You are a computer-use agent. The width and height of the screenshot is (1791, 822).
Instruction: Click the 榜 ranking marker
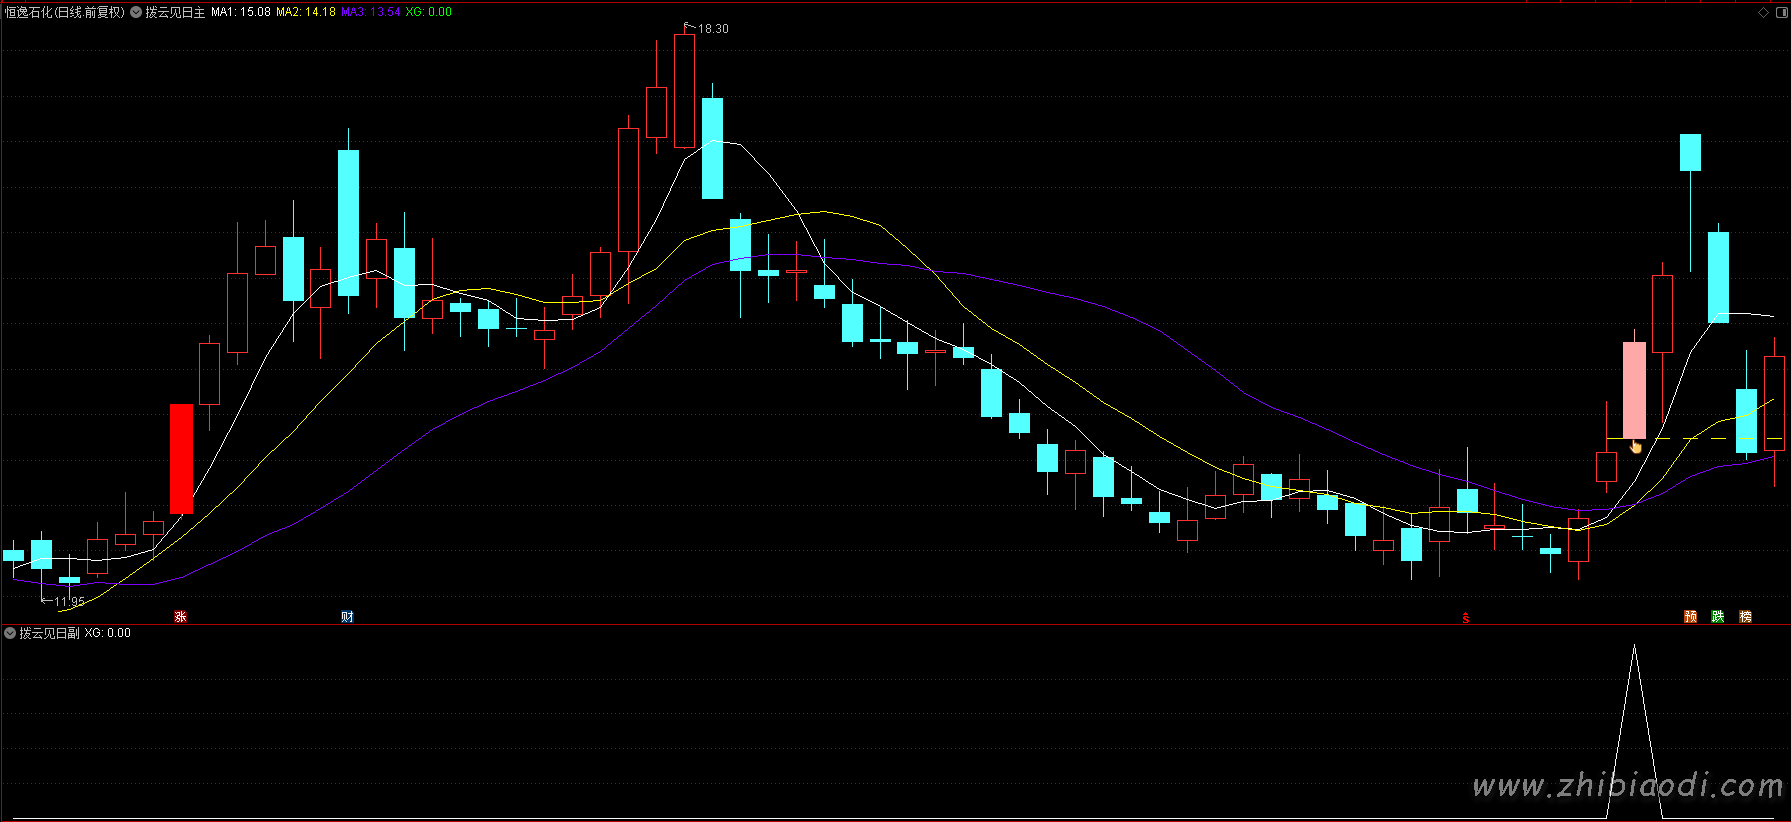(x=1746, y=617)
